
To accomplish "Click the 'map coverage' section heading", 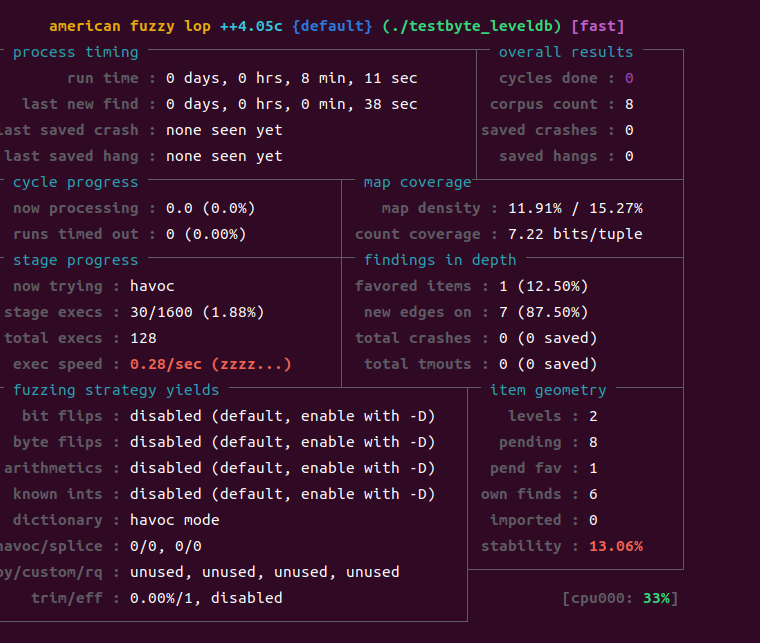I will tap(417, 182).
